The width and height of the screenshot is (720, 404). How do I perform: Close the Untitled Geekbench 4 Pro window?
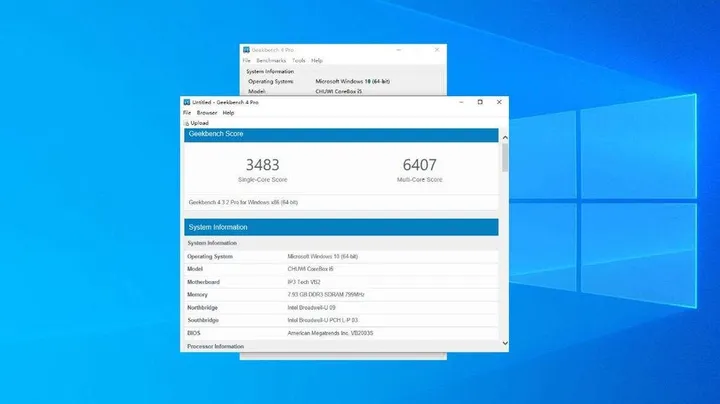pos(499,102)
